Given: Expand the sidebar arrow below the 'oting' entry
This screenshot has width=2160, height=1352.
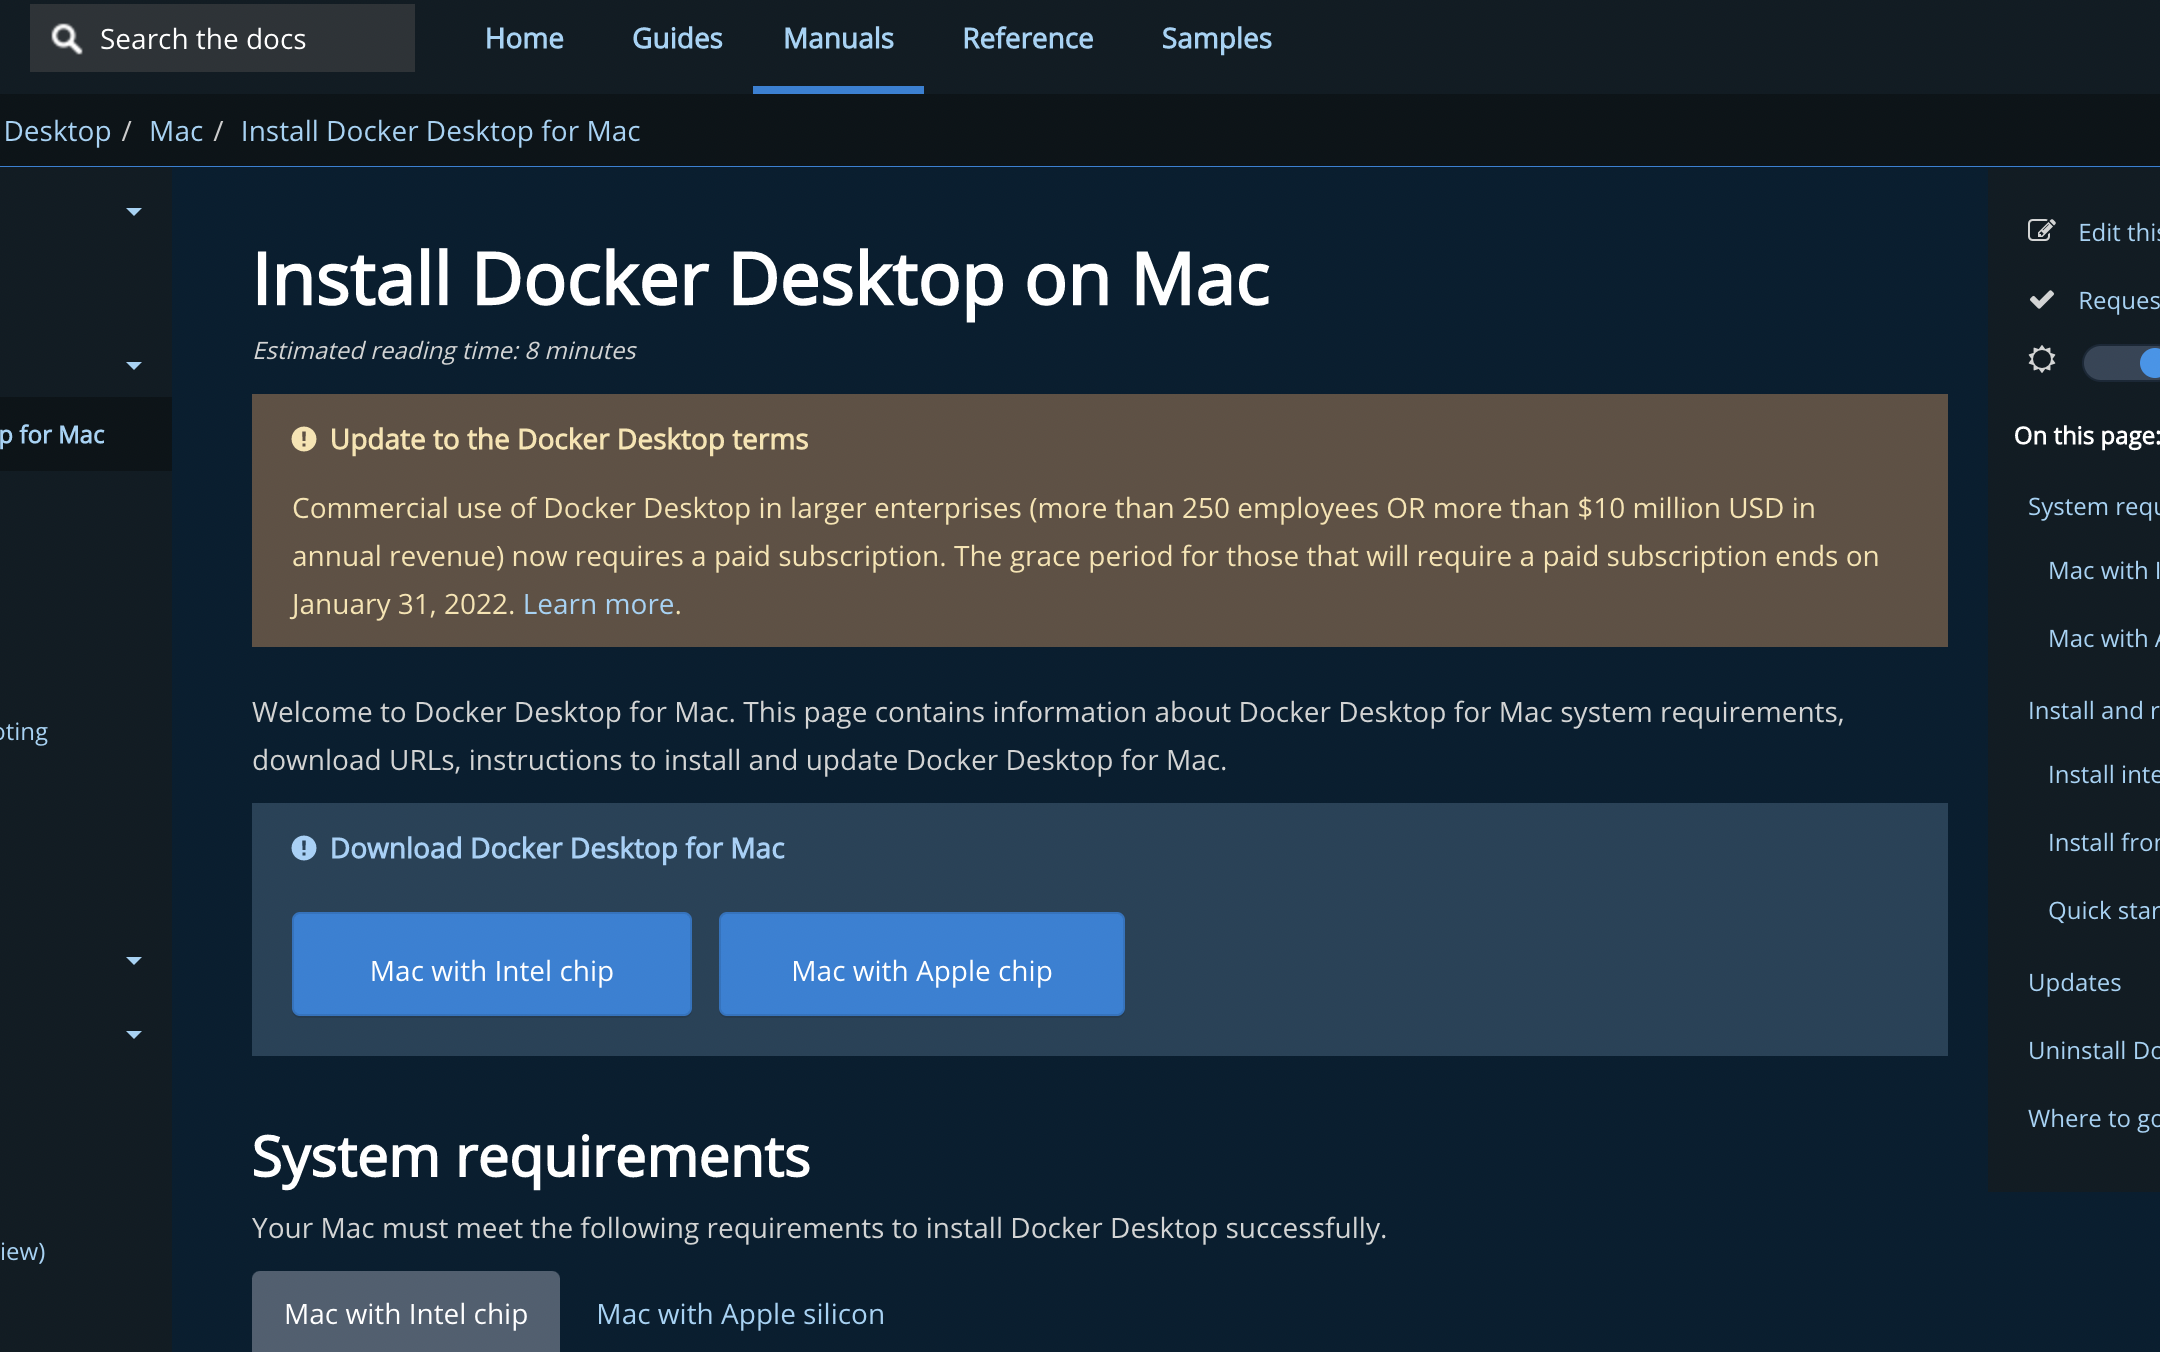Looking at the screenshot, I should [134, 961].
